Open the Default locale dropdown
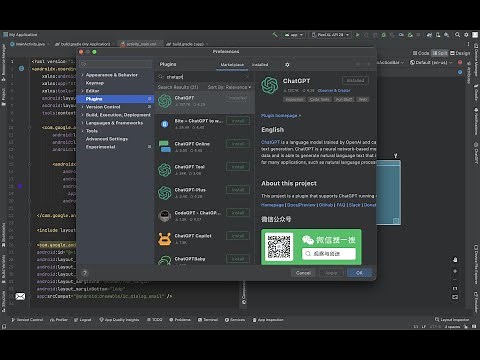Viewport: 480px width, 360px height. pos(431,62)
